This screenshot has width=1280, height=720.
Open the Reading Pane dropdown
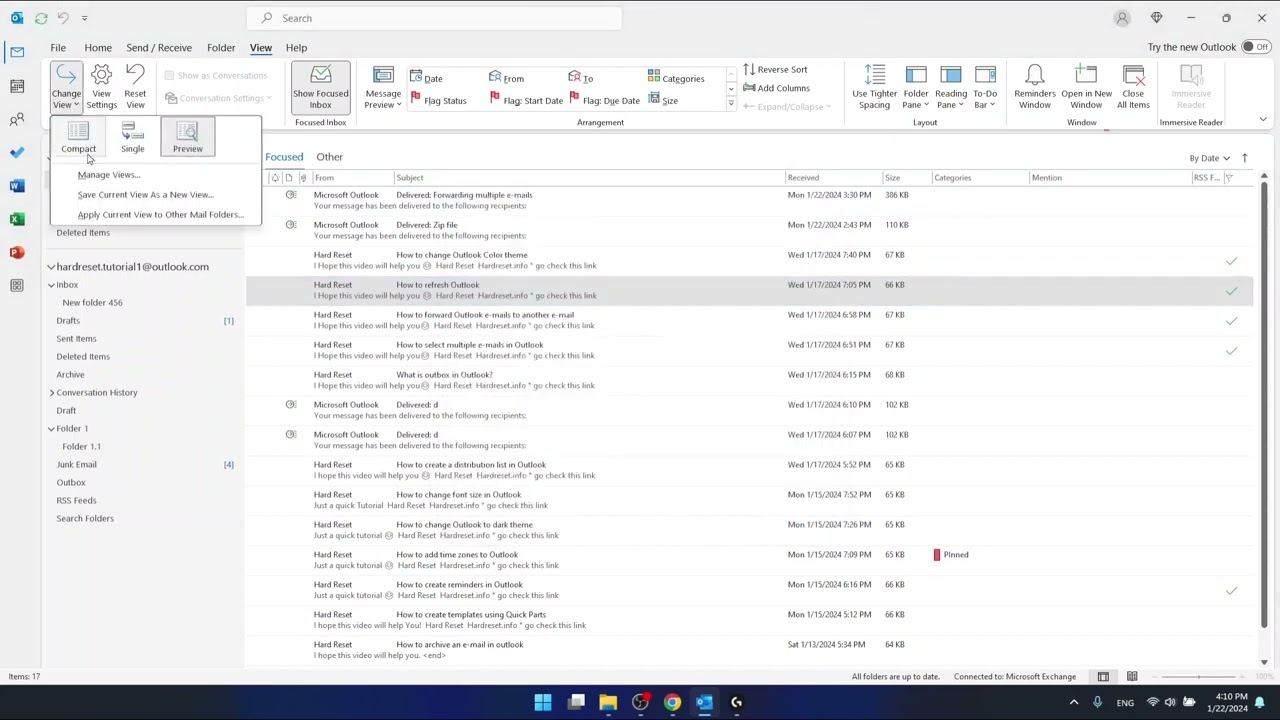pyautogui.click(x=951, y=87)
